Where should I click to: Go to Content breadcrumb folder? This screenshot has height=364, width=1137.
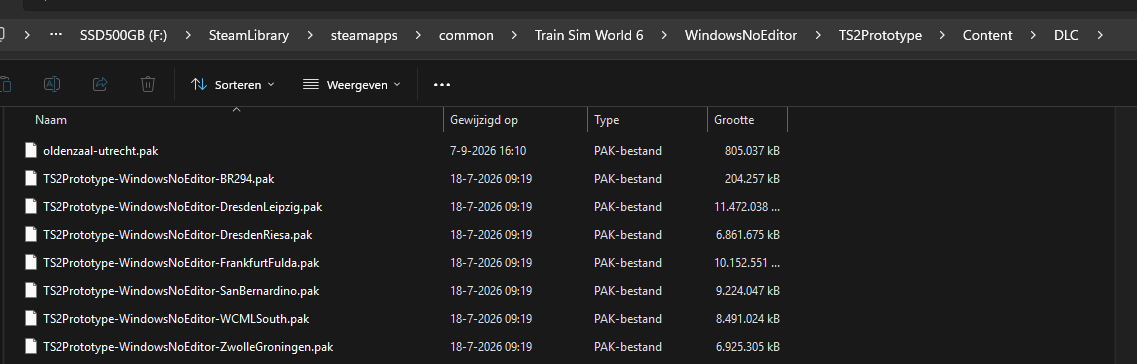click(988, 36)
